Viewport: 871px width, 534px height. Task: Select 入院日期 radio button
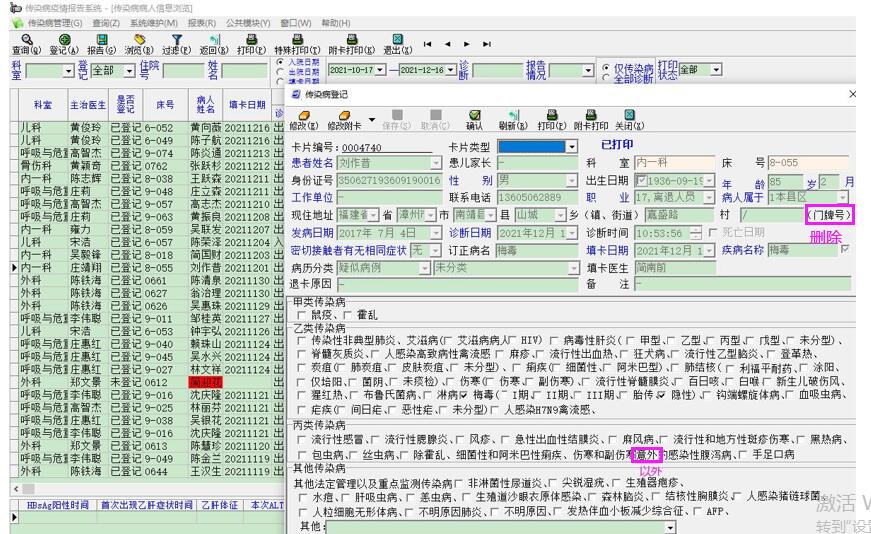click(281, 62)
